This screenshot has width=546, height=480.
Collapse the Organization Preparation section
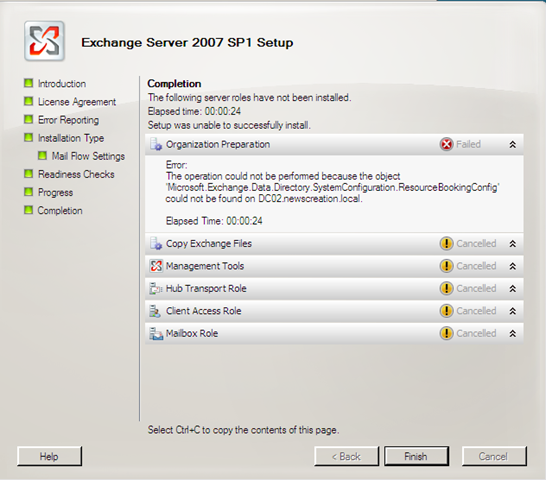(513, 145)
